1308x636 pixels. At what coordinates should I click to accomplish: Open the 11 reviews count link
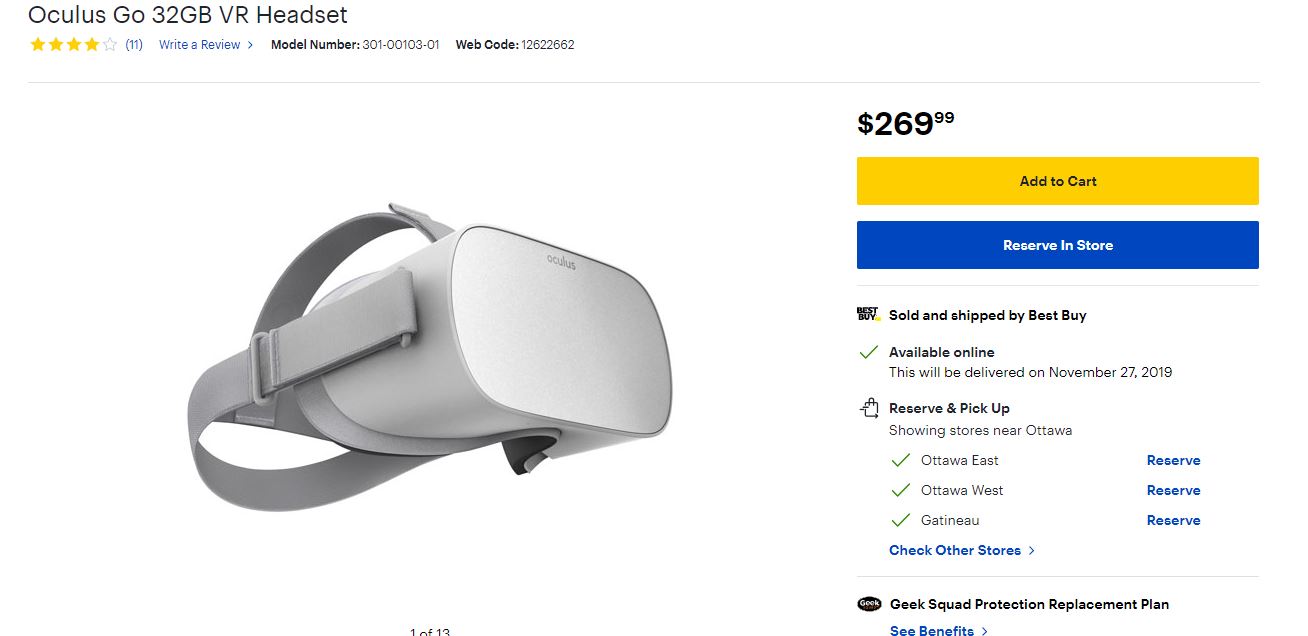click(134, 45)
